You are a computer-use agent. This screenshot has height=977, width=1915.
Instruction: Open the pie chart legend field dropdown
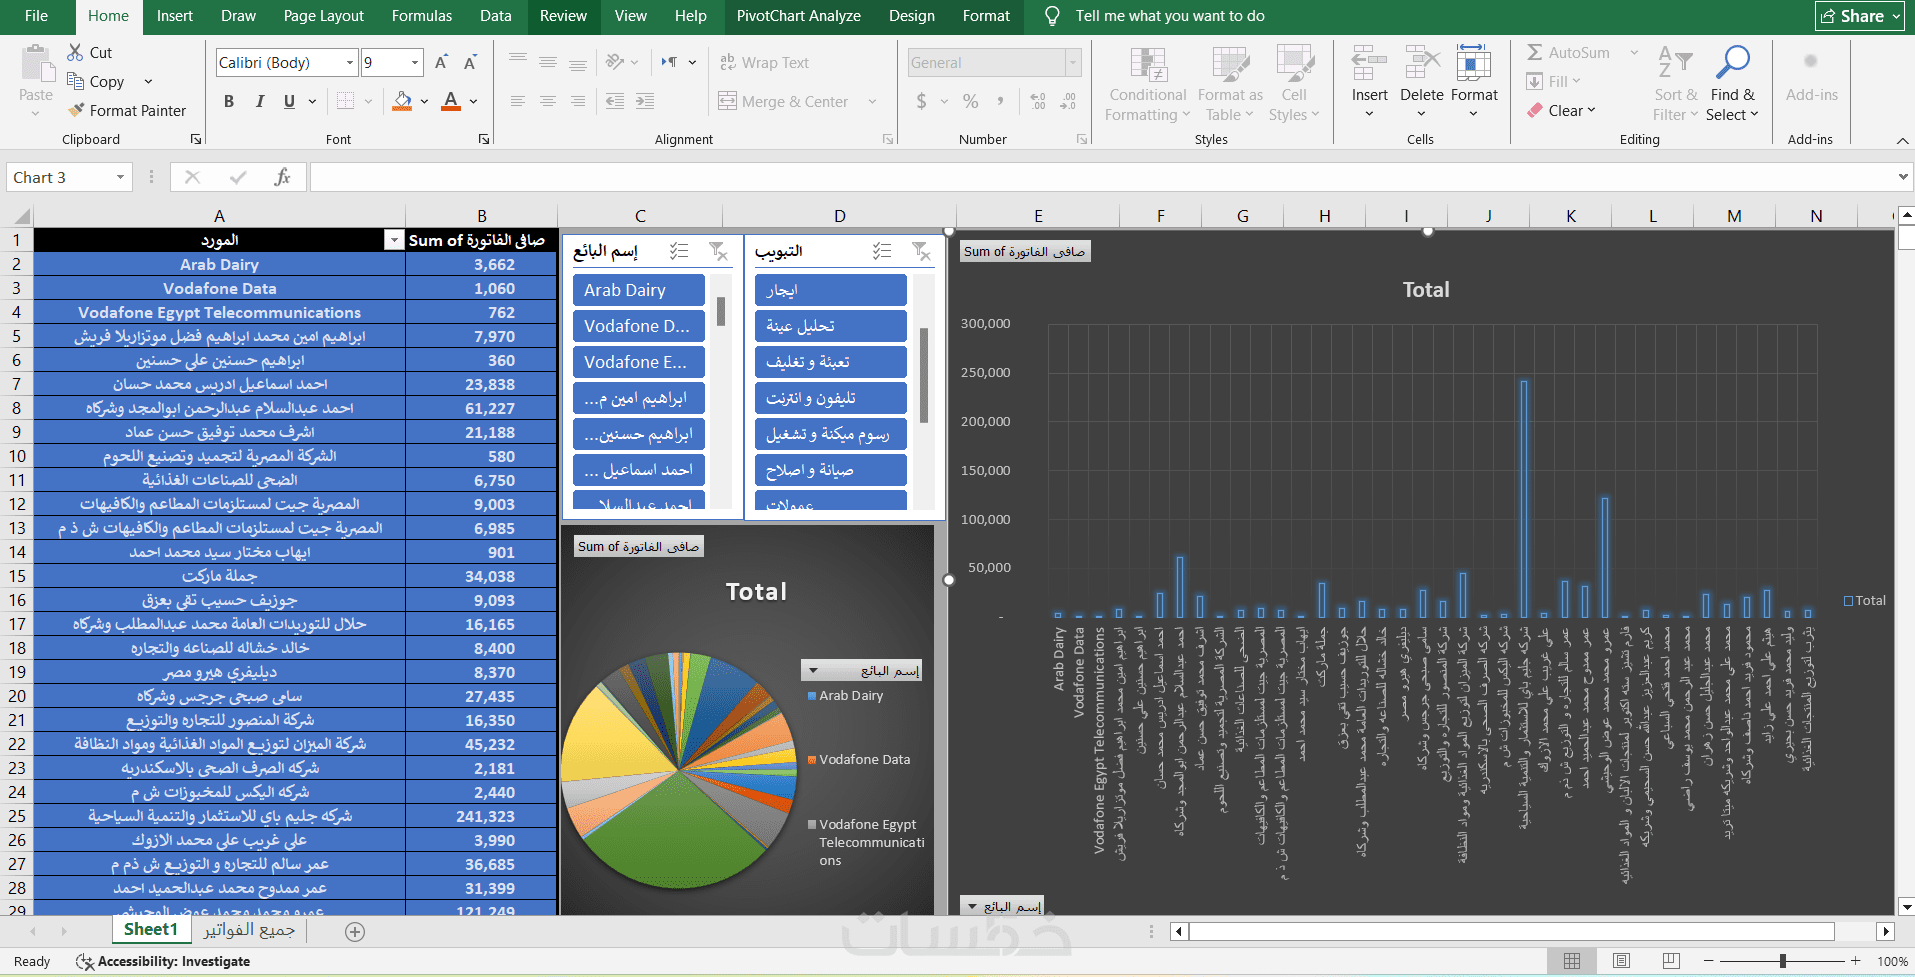pyautogui.click(x=861, y=670)
